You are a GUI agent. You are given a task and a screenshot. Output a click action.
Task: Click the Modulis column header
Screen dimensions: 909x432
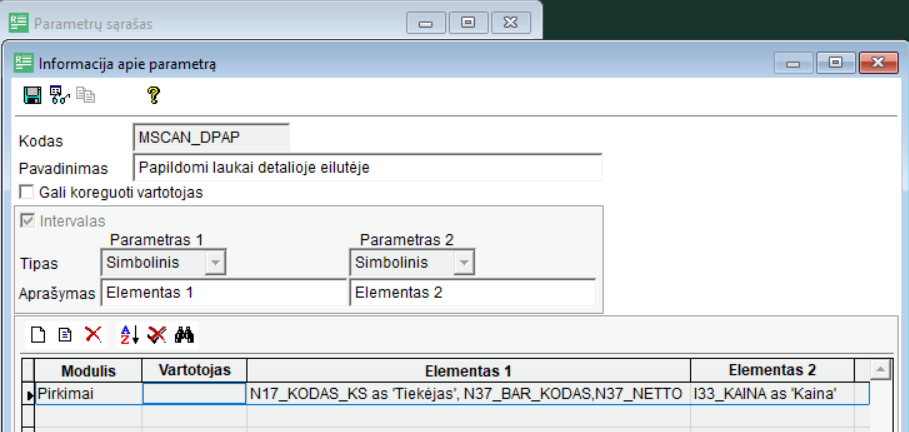coord(88,371)
